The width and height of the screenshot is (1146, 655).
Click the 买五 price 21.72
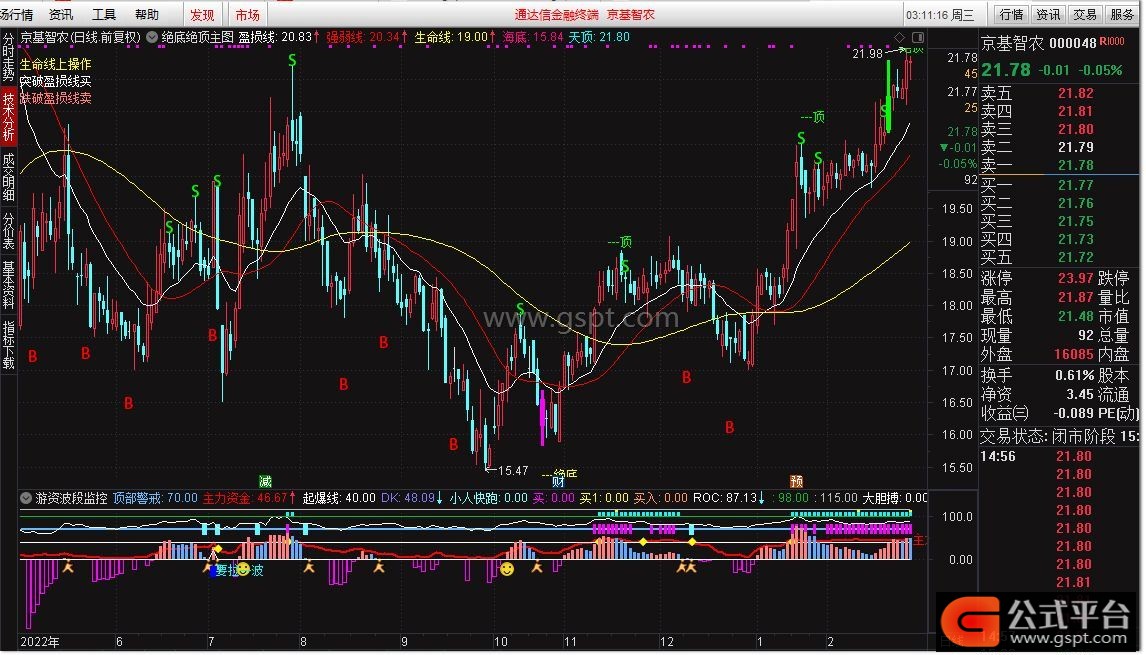(x=1076, y=257)
